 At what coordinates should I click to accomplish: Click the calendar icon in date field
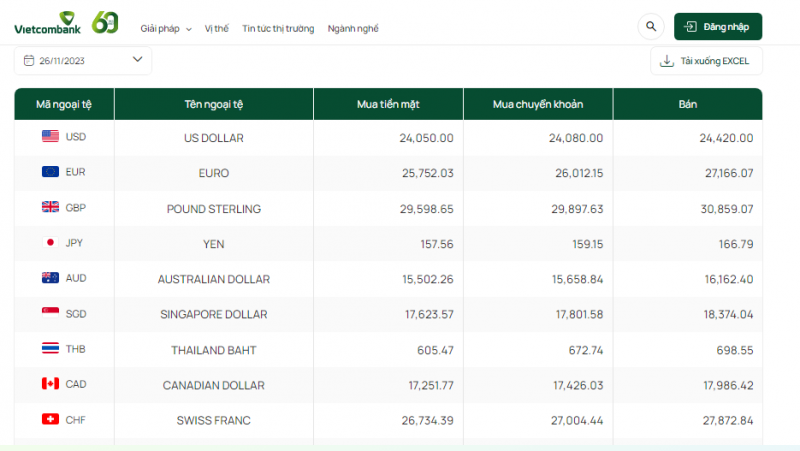28,61
